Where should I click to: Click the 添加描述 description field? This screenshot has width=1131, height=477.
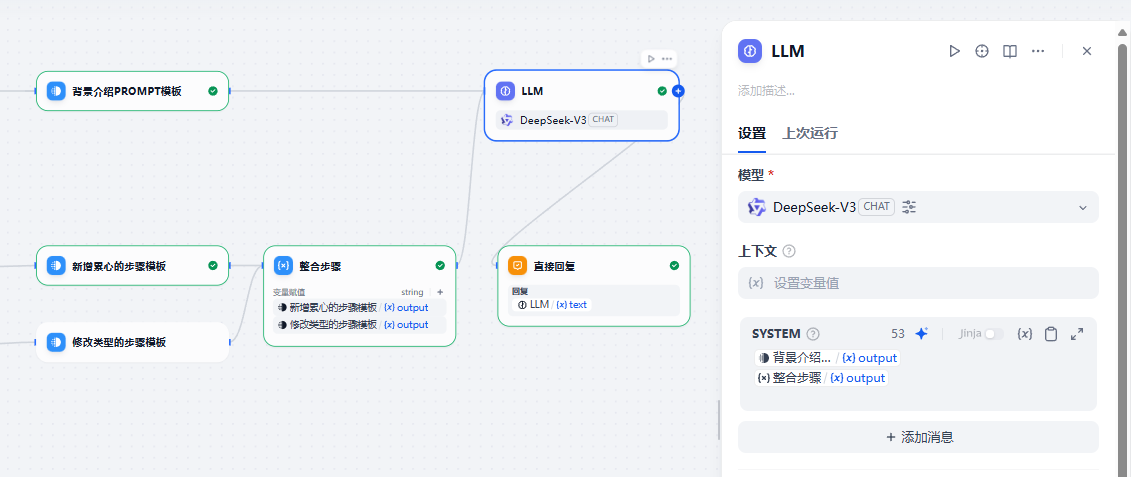coord(767,91)
